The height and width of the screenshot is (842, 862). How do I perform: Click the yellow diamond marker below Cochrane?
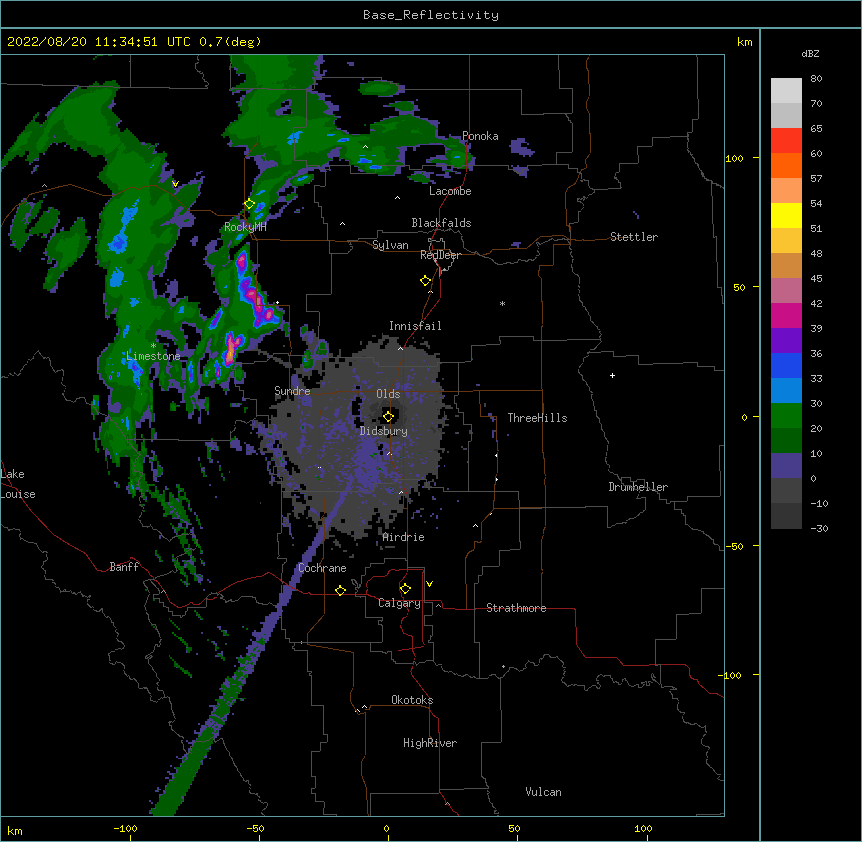tap(340, 590)
